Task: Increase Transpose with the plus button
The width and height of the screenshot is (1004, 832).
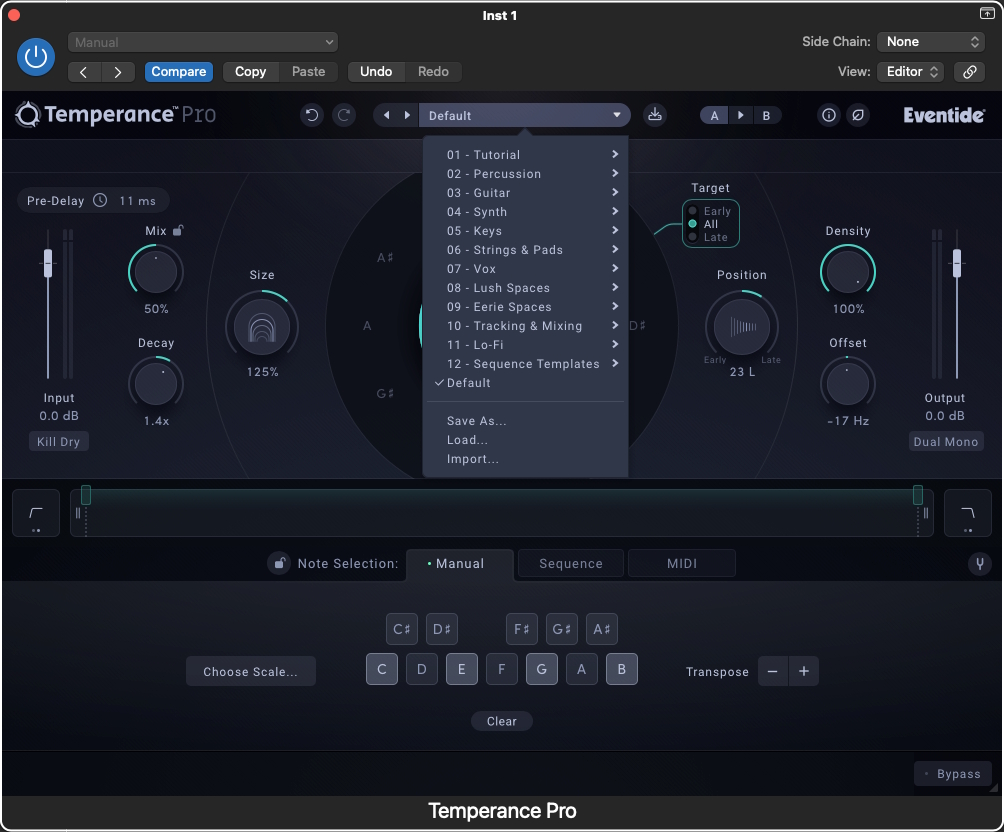Action: pyautogui.click(x=803, y=672)
